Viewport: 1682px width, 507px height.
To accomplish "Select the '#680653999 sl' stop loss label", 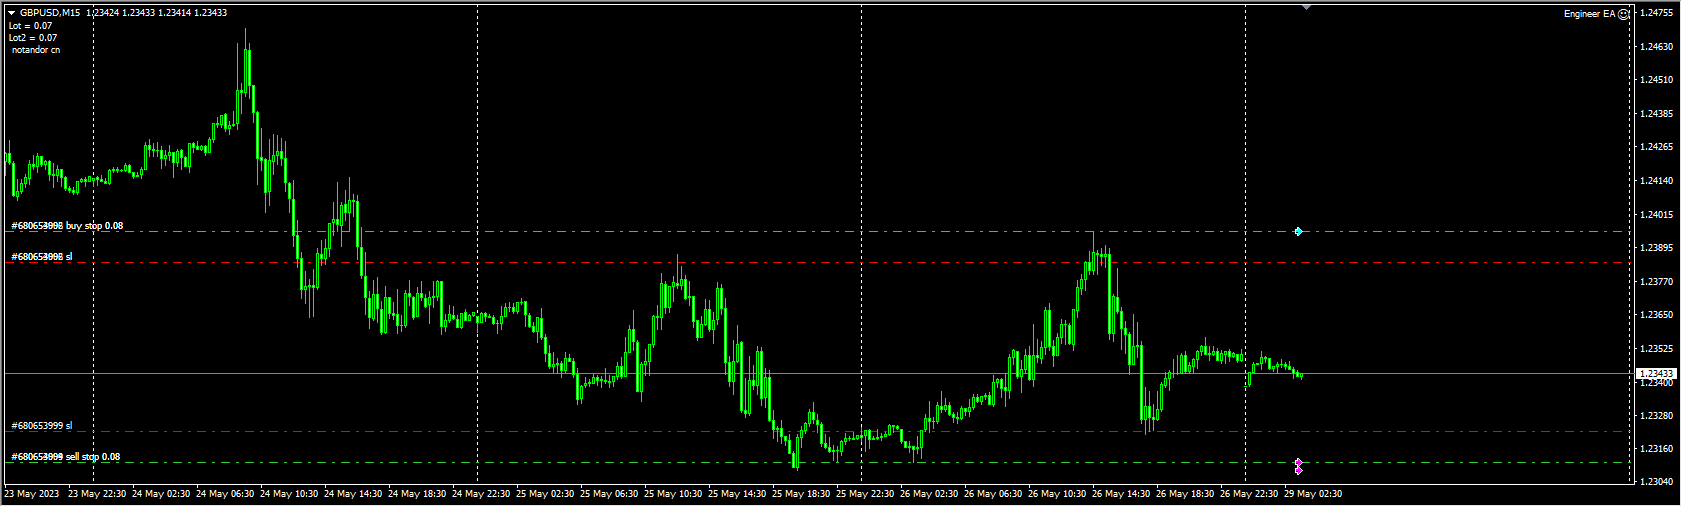I will click(x=41, y=426).
